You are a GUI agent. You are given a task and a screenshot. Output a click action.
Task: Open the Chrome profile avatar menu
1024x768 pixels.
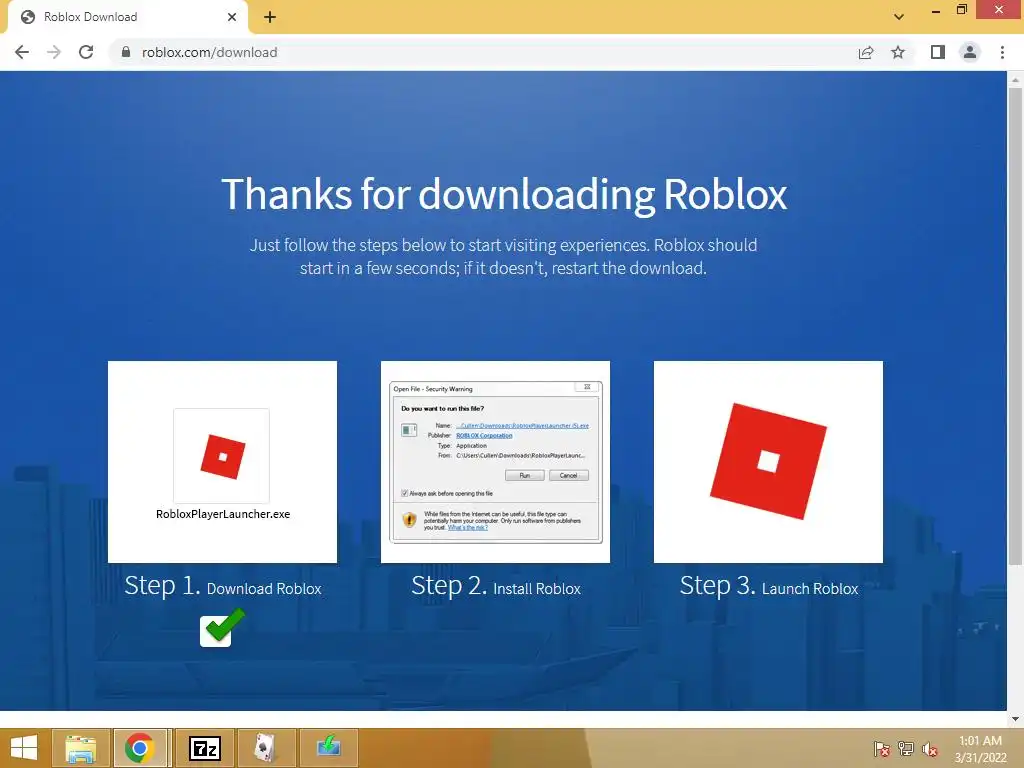pos(970,52)
